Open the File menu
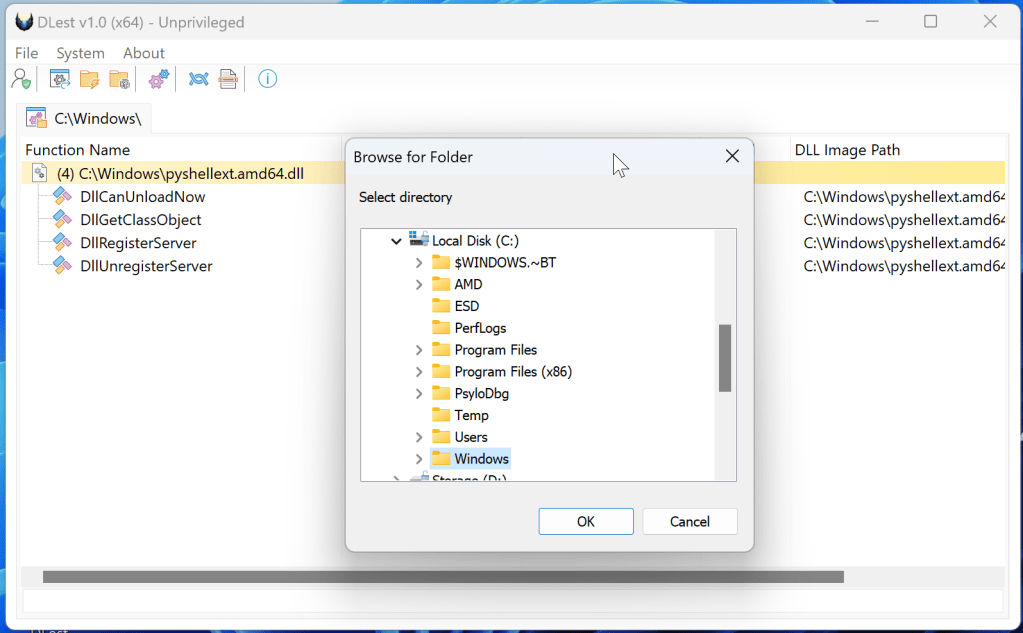 coord(27,53)
